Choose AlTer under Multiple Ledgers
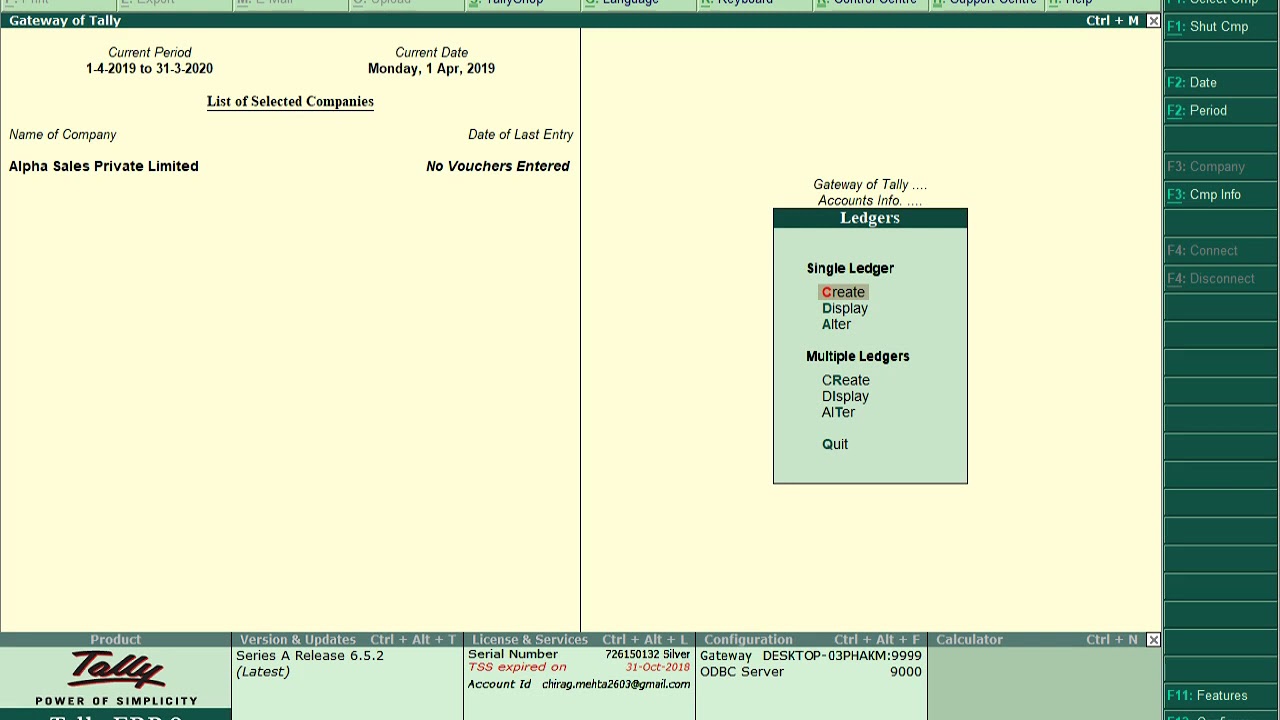The height and width of the screenshot is (720, 1280). 838,412
